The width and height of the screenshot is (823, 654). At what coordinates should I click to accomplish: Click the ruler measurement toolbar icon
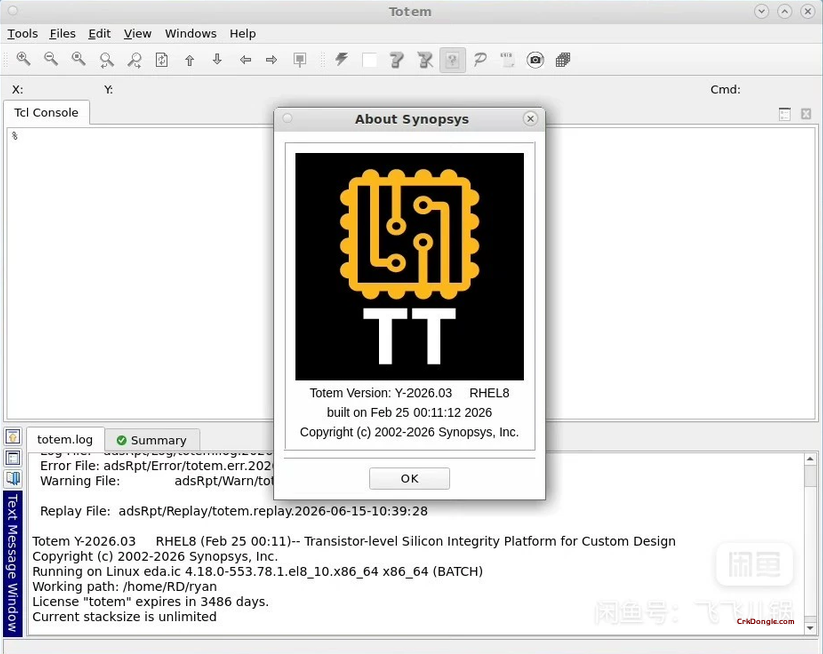507,59
